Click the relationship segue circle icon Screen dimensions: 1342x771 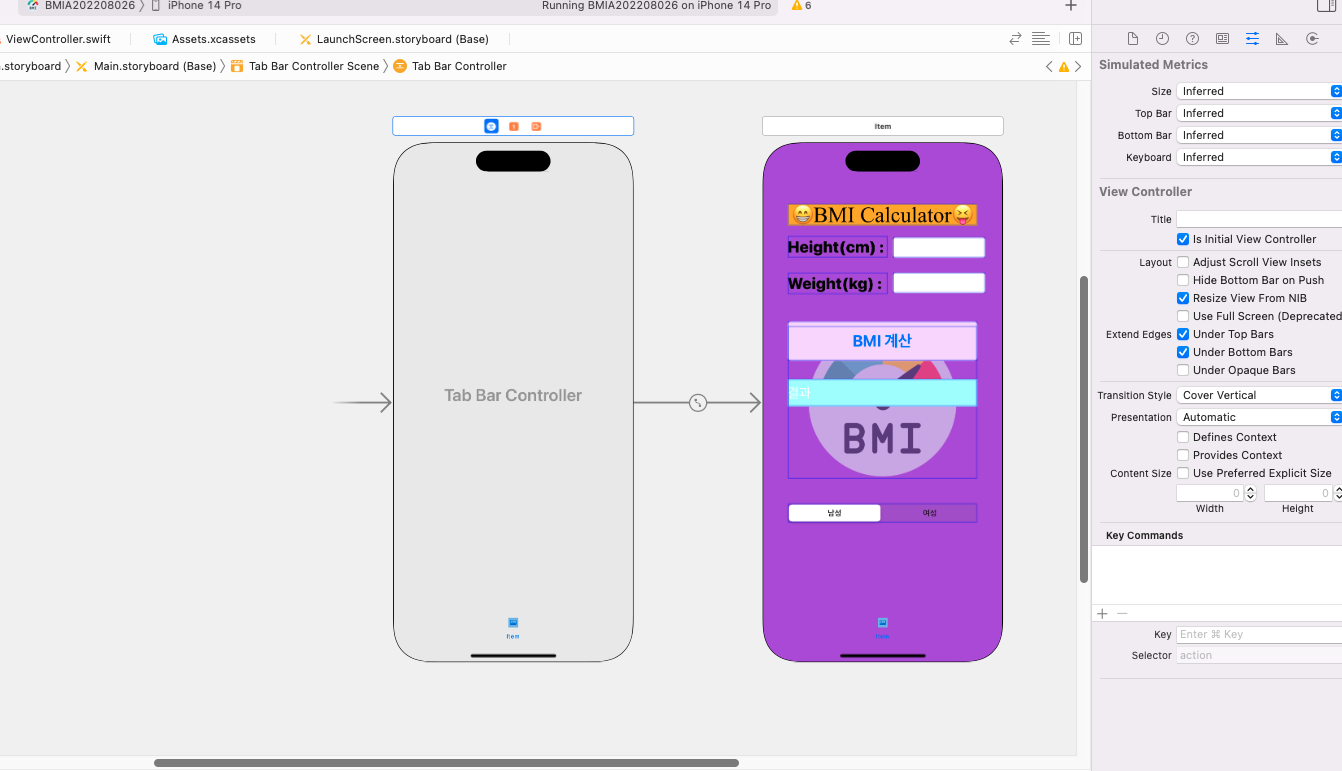(x=698, y=403)
